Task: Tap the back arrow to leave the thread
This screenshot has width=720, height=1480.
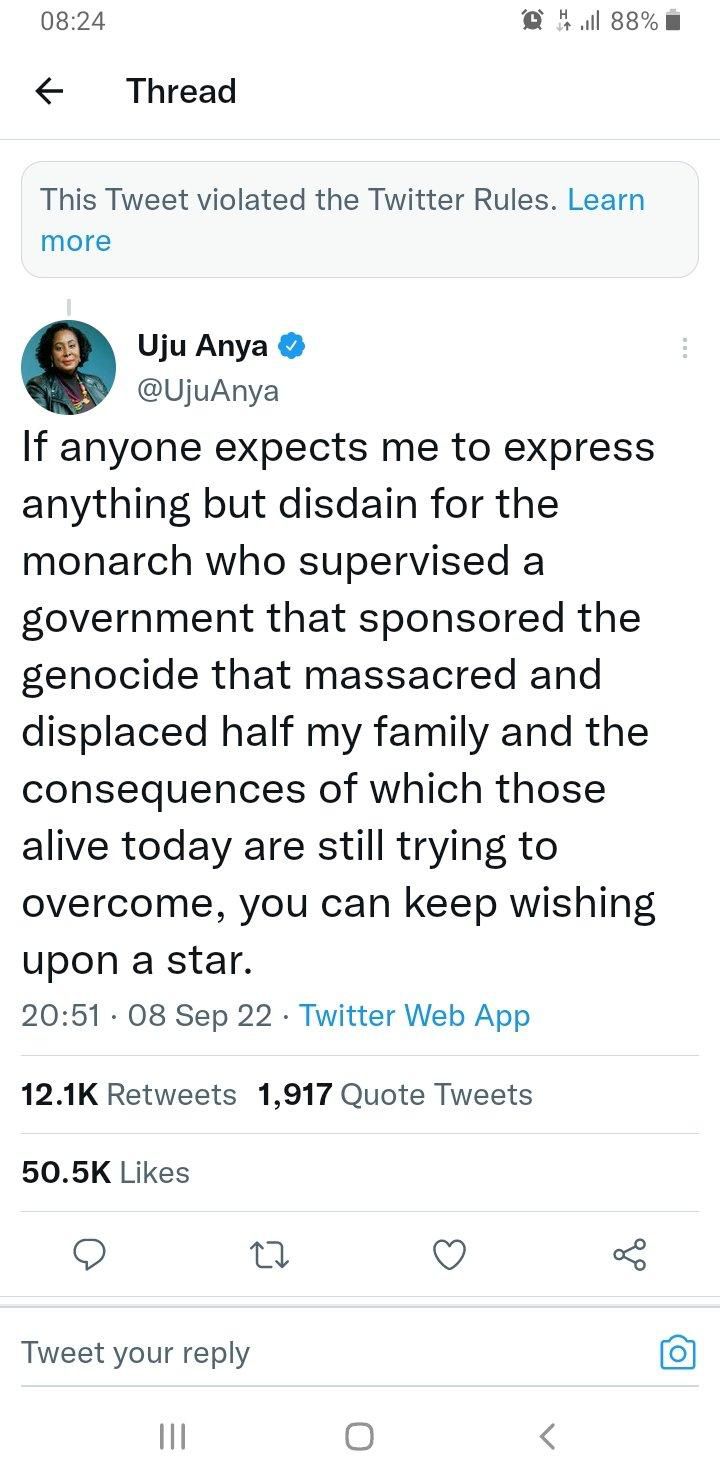Action: (x=49, y=91)
